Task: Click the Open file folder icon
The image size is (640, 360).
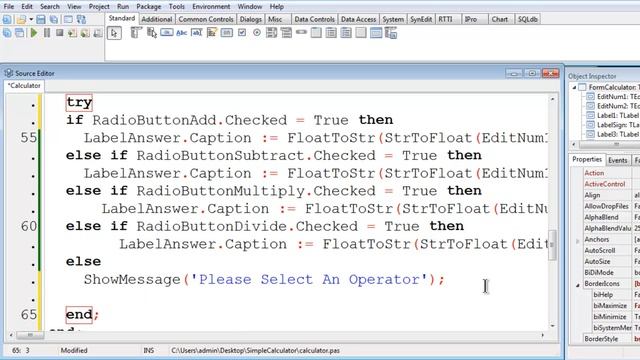Action: pos(20,19)
